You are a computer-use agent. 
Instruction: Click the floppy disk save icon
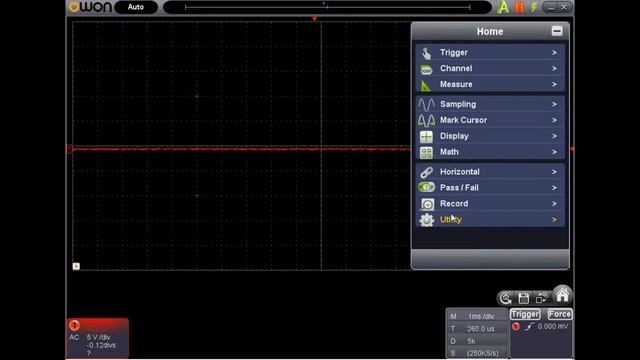524,298
